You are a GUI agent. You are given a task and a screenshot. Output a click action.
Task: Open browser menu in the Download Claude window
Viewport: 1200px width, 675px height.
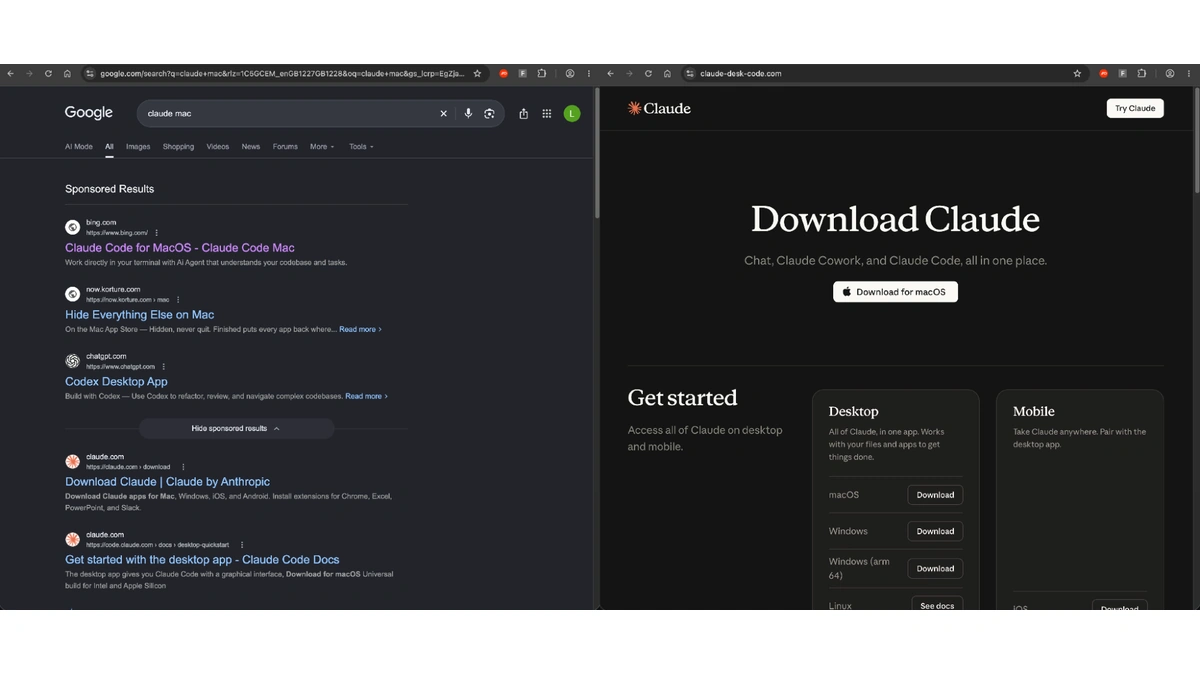point(1189,74)
